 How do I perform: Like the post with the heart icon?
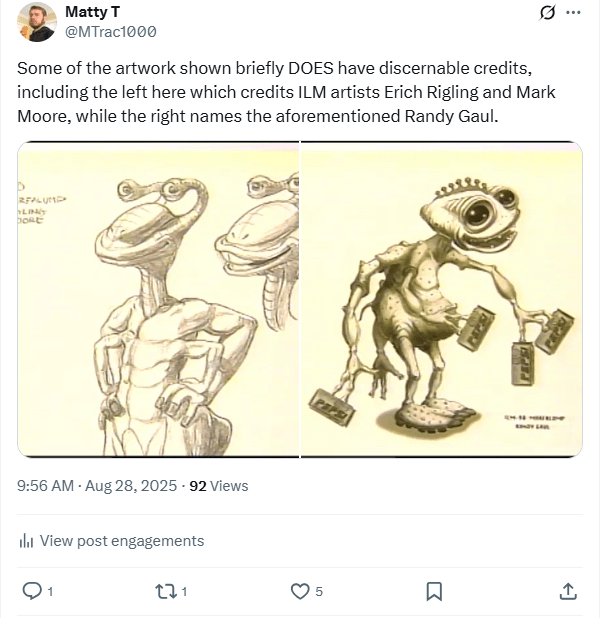point(298,591)
